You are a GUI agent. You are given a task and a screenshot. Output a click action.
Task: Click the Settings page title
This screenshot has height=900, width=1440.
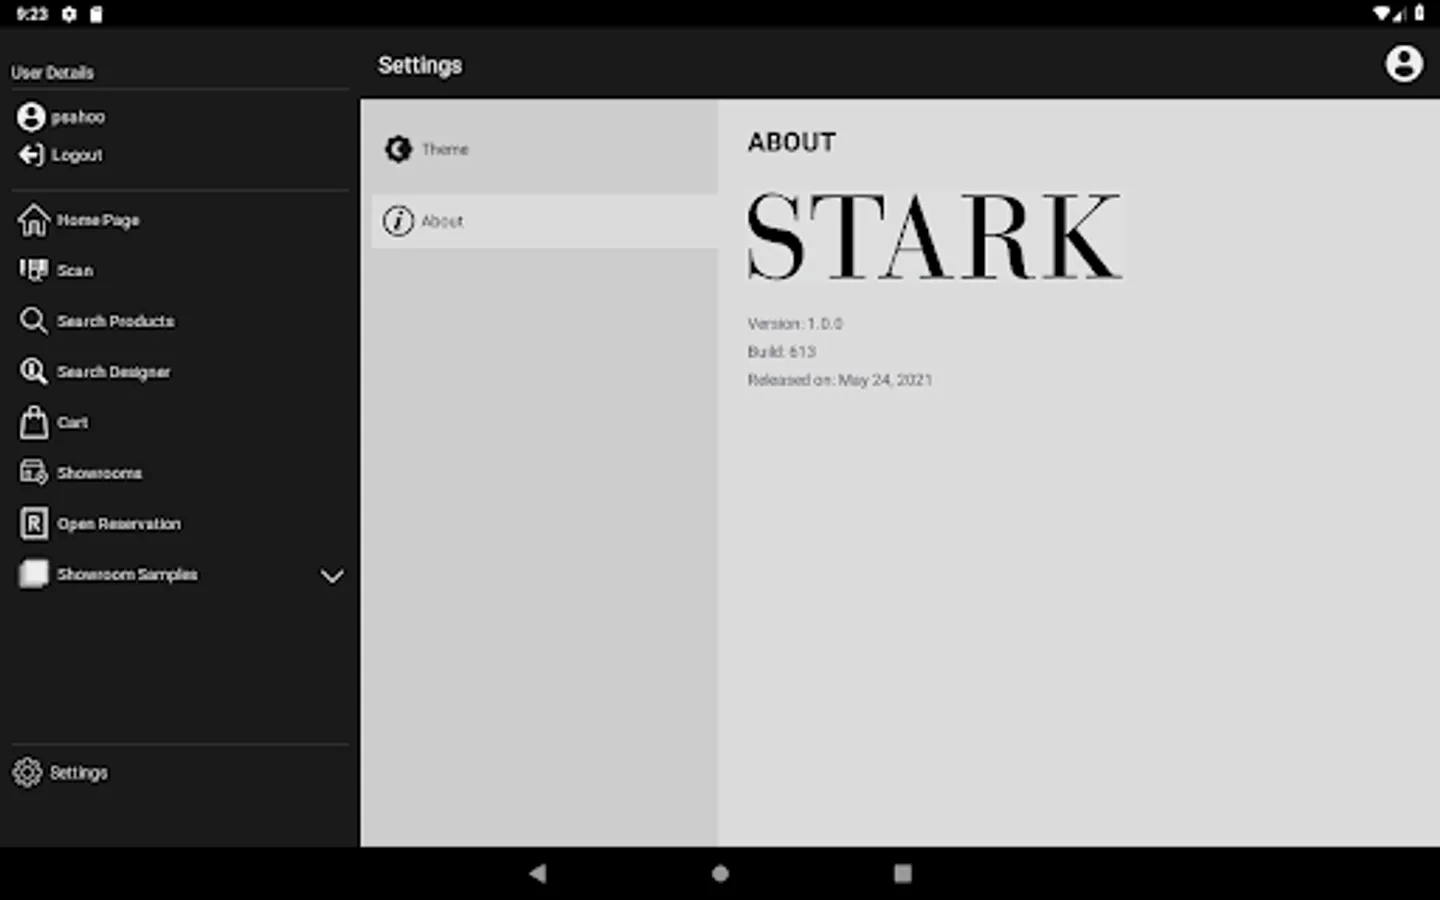(420, 65)
